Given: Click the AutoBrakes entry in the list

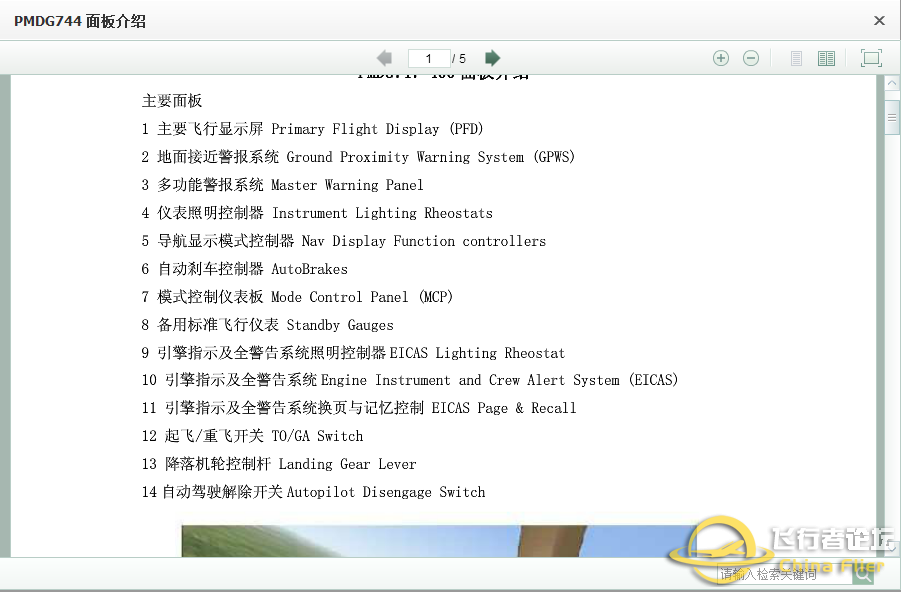Looking at the screenshot, I should [x=244, y=269].
